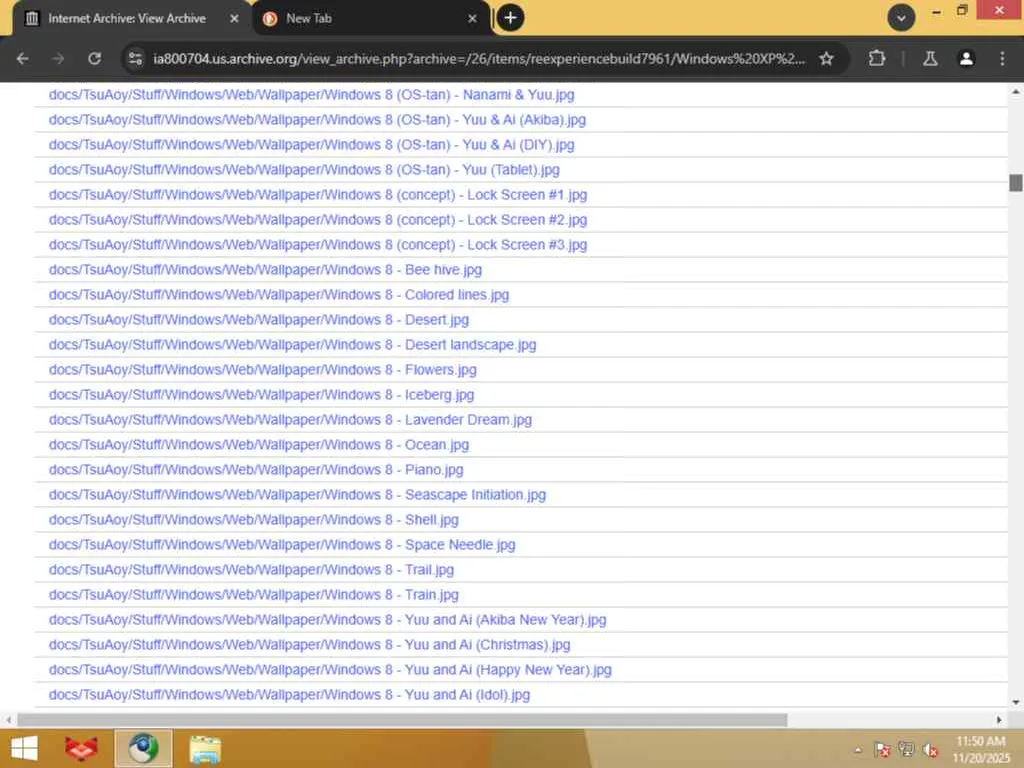Open Windows 8 (OS-tan) - Nanami & Yuu.jpg
Image resolution: width=1024 pixels, height=768 pixels.
[x=312, y=95]
